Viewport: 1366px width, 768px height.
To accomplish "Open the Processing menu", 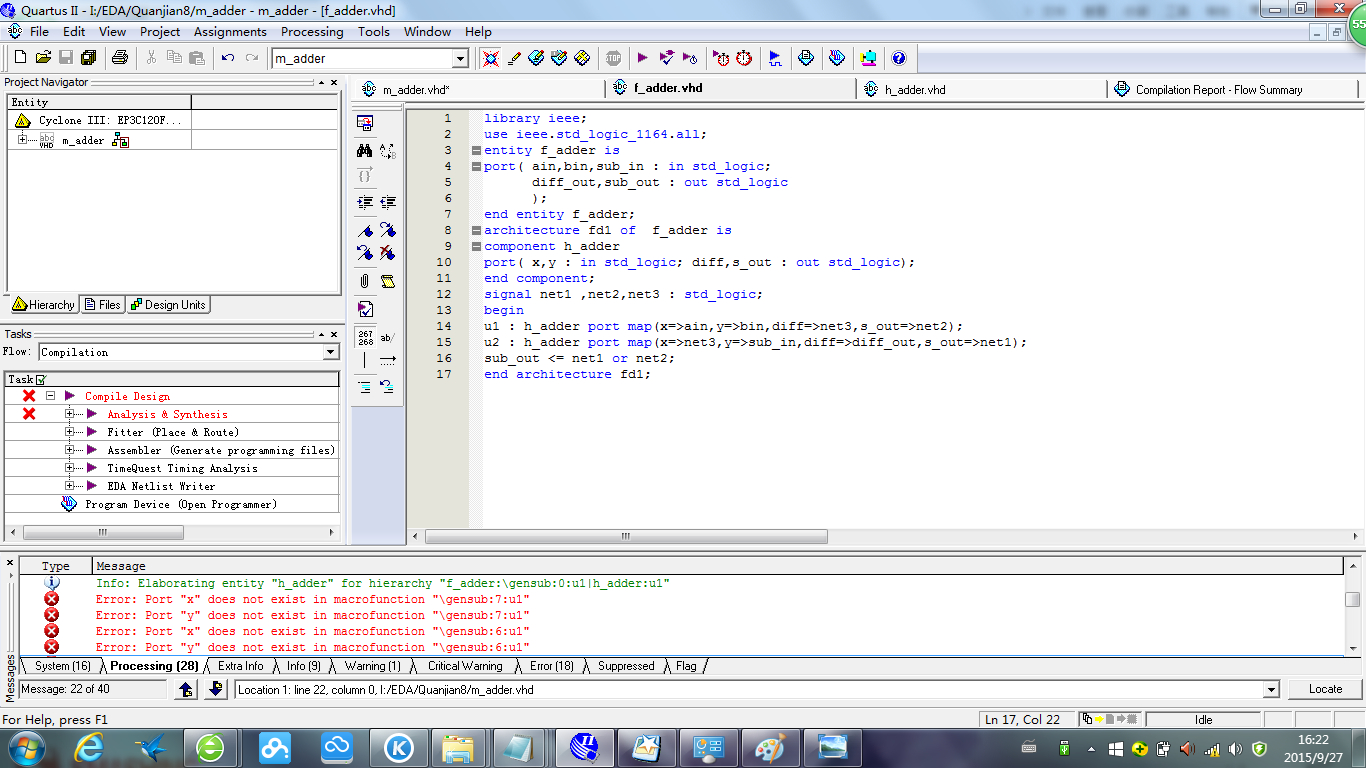I will click(312, 32).
